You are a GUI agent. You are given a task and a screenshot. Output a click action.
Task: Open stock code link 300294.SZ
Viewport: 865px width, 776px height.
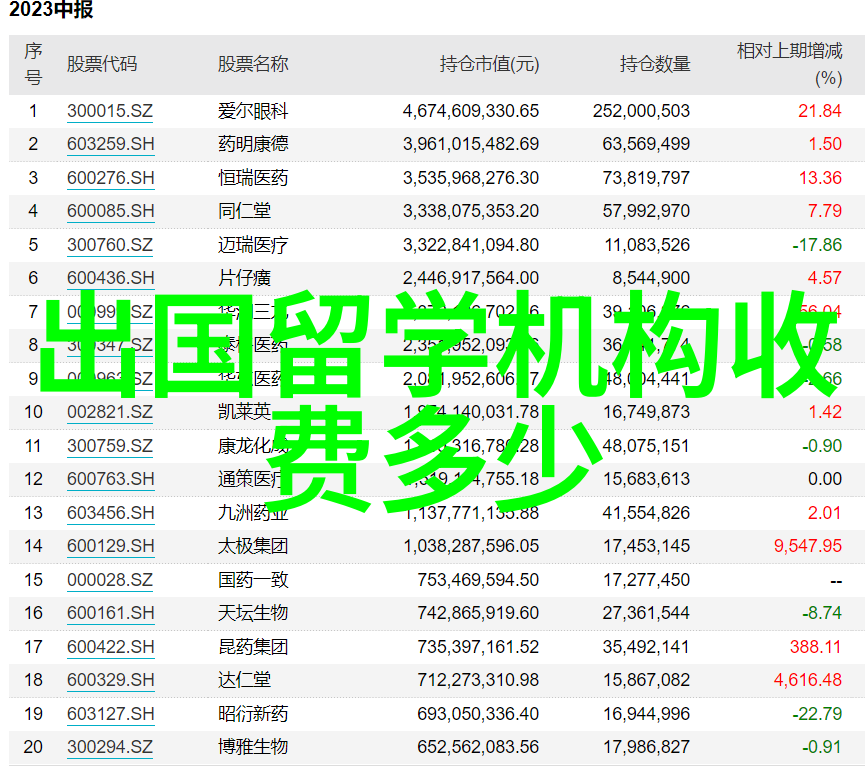click(x=110, y=747)
